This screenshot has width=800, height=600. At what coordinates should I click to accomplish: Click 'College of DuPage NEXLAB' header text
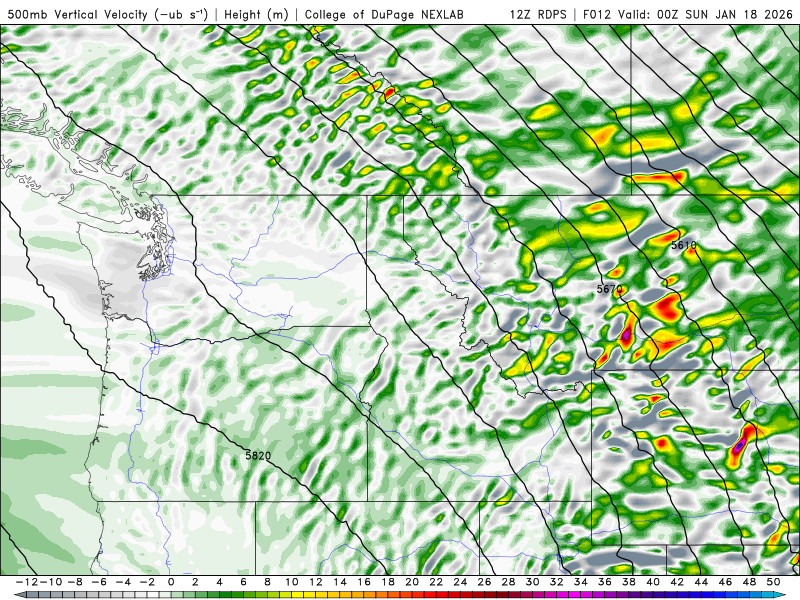(384, 14)
